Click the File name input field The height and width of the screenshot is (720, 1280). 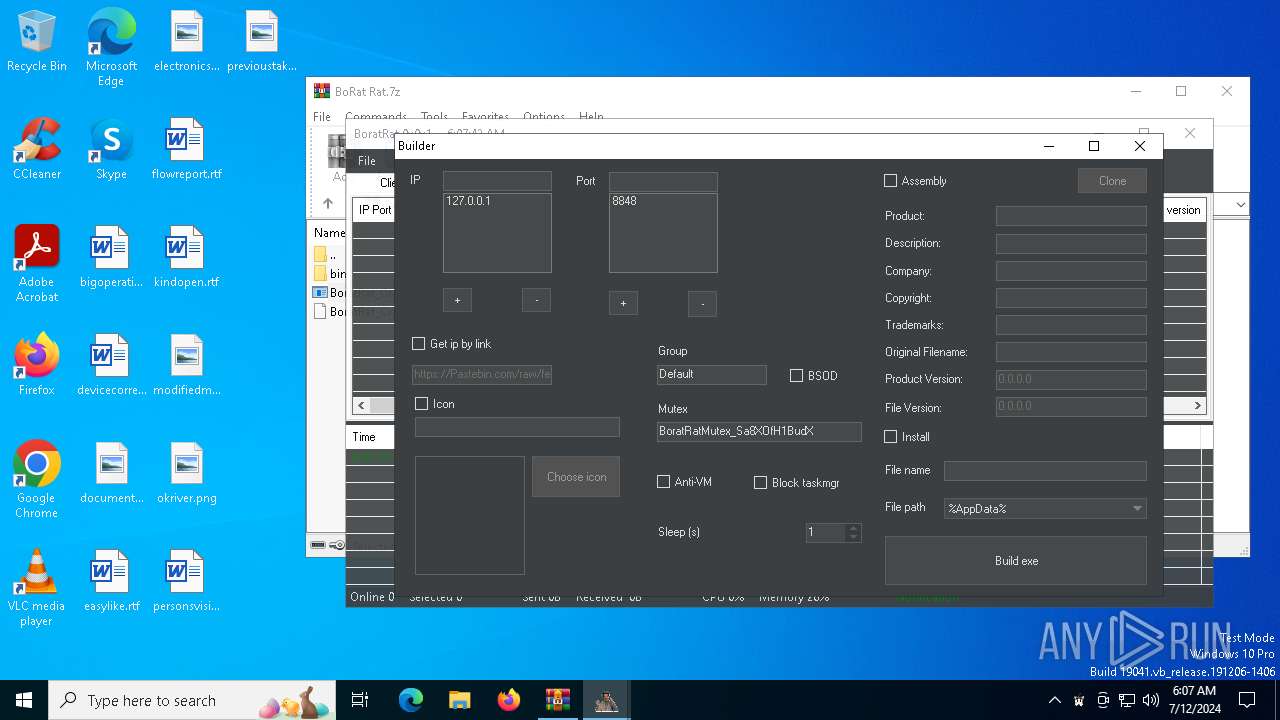[1045, 470]
